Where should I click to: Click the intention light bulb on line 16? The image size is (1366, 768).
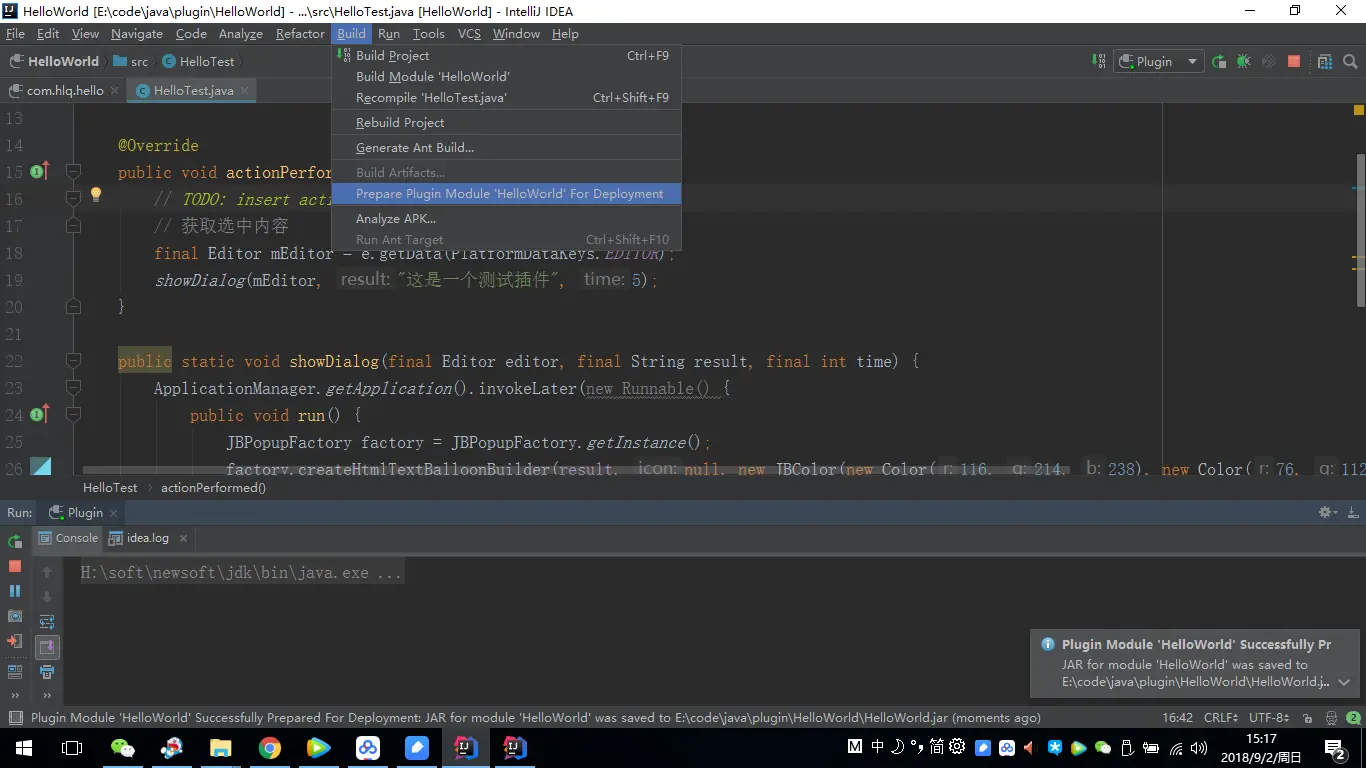96,195
